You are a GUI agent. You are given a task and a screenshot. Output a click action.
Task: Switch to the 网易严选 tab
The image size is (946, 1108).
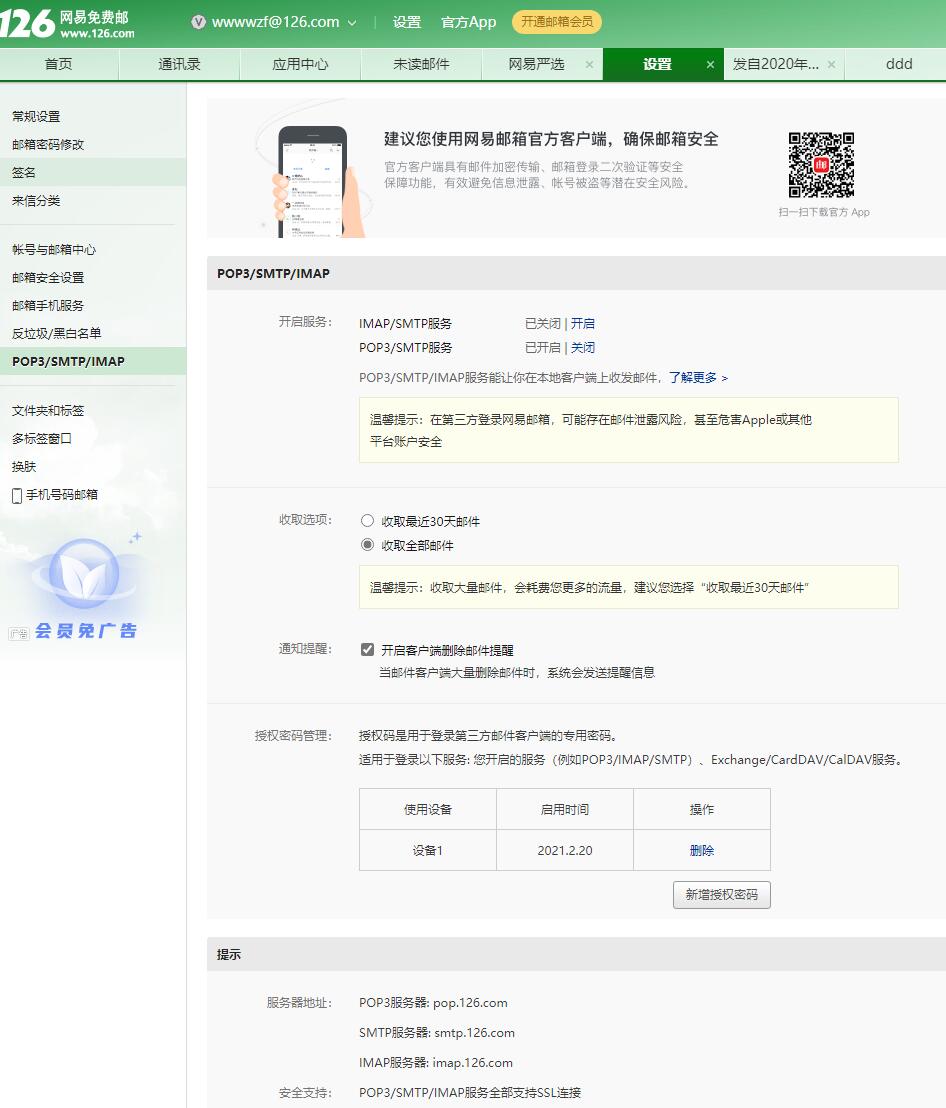pos(536,64)
